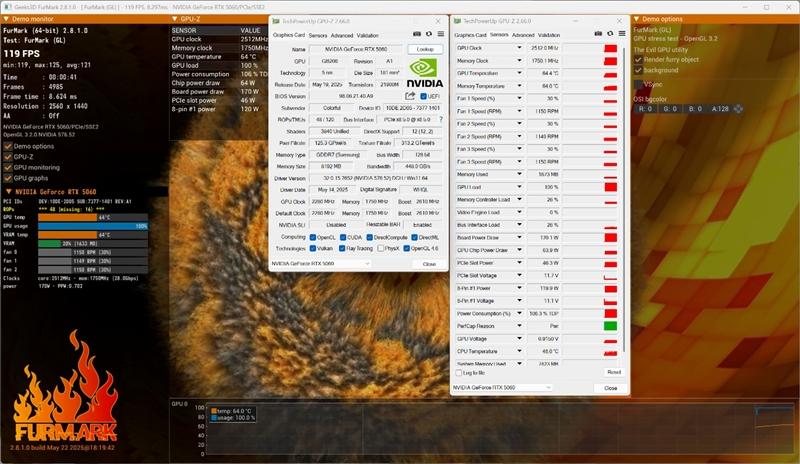Image resolution: width=800 pixels, height=464 pixels.
Task: Select Validation tab in Graphics Card window
Action: tap(367, 35)
